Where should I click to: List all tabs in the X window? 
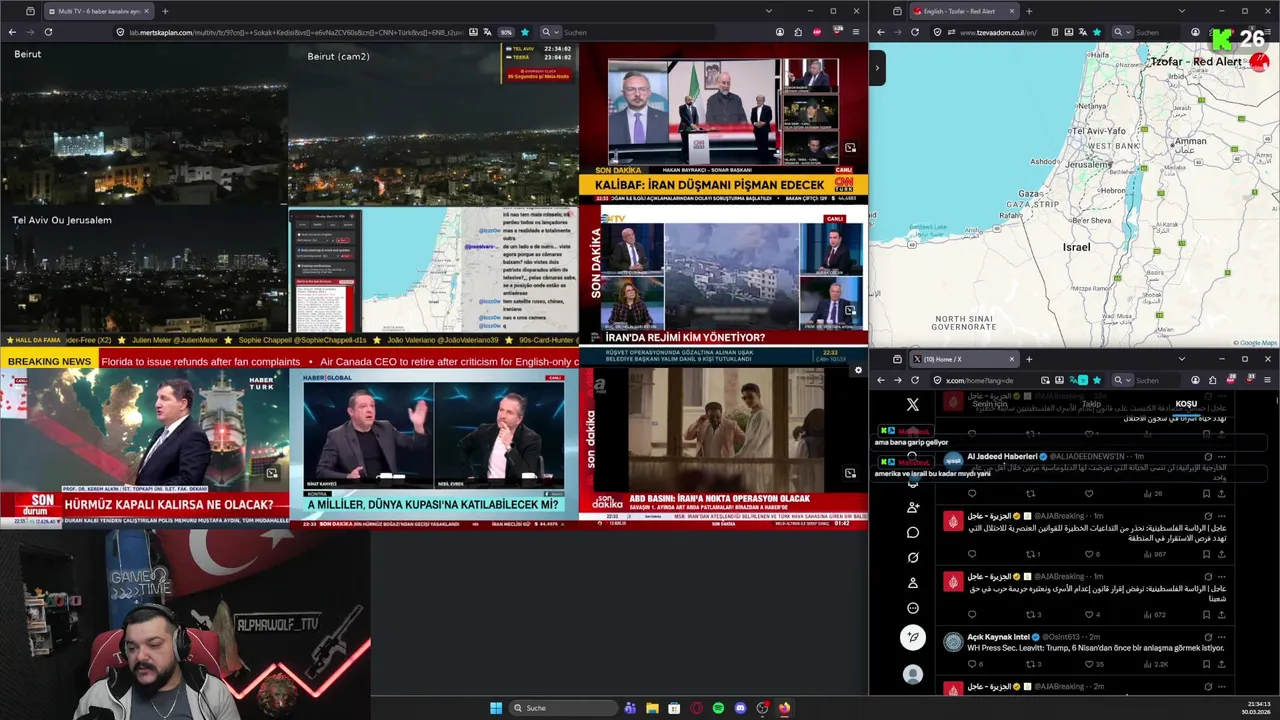(x=1181, y=359)
